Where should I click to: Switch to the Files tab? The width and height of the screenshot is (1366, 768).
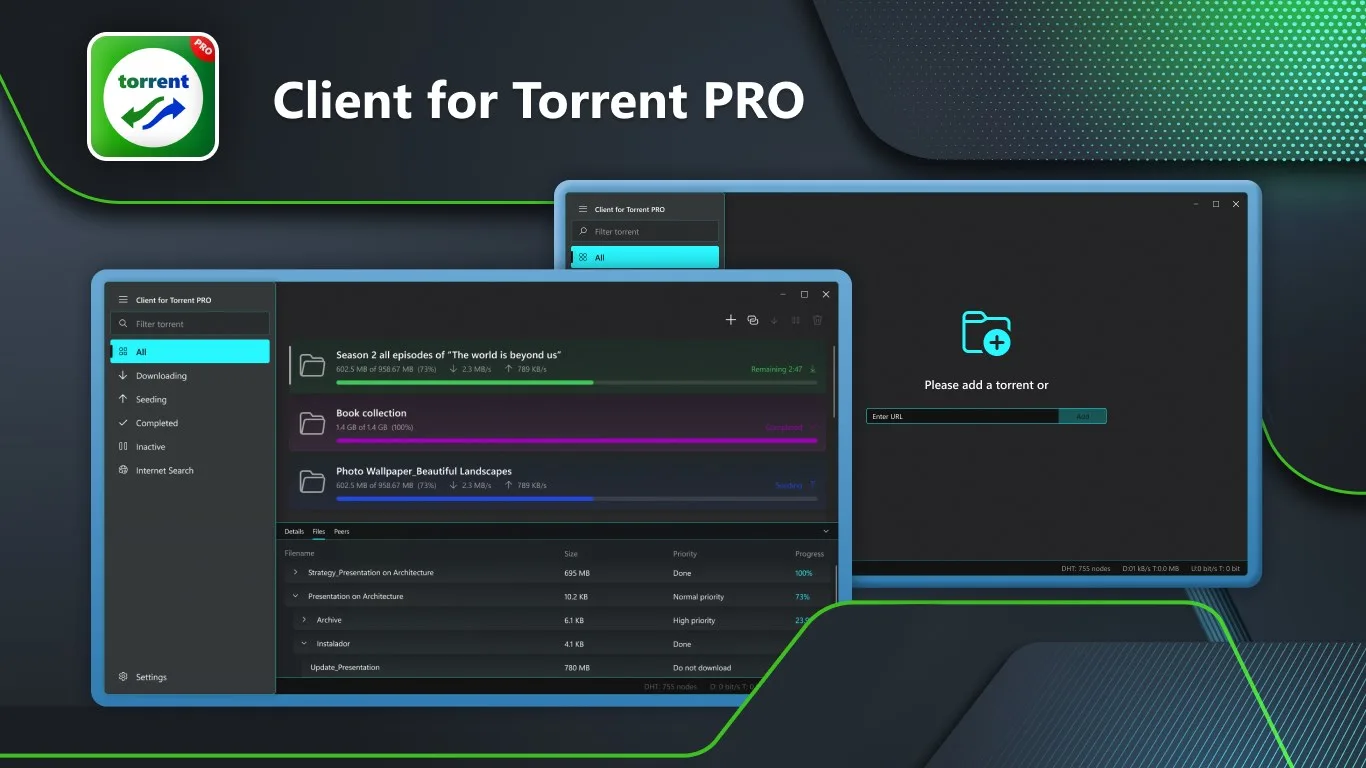coord(319,532)
